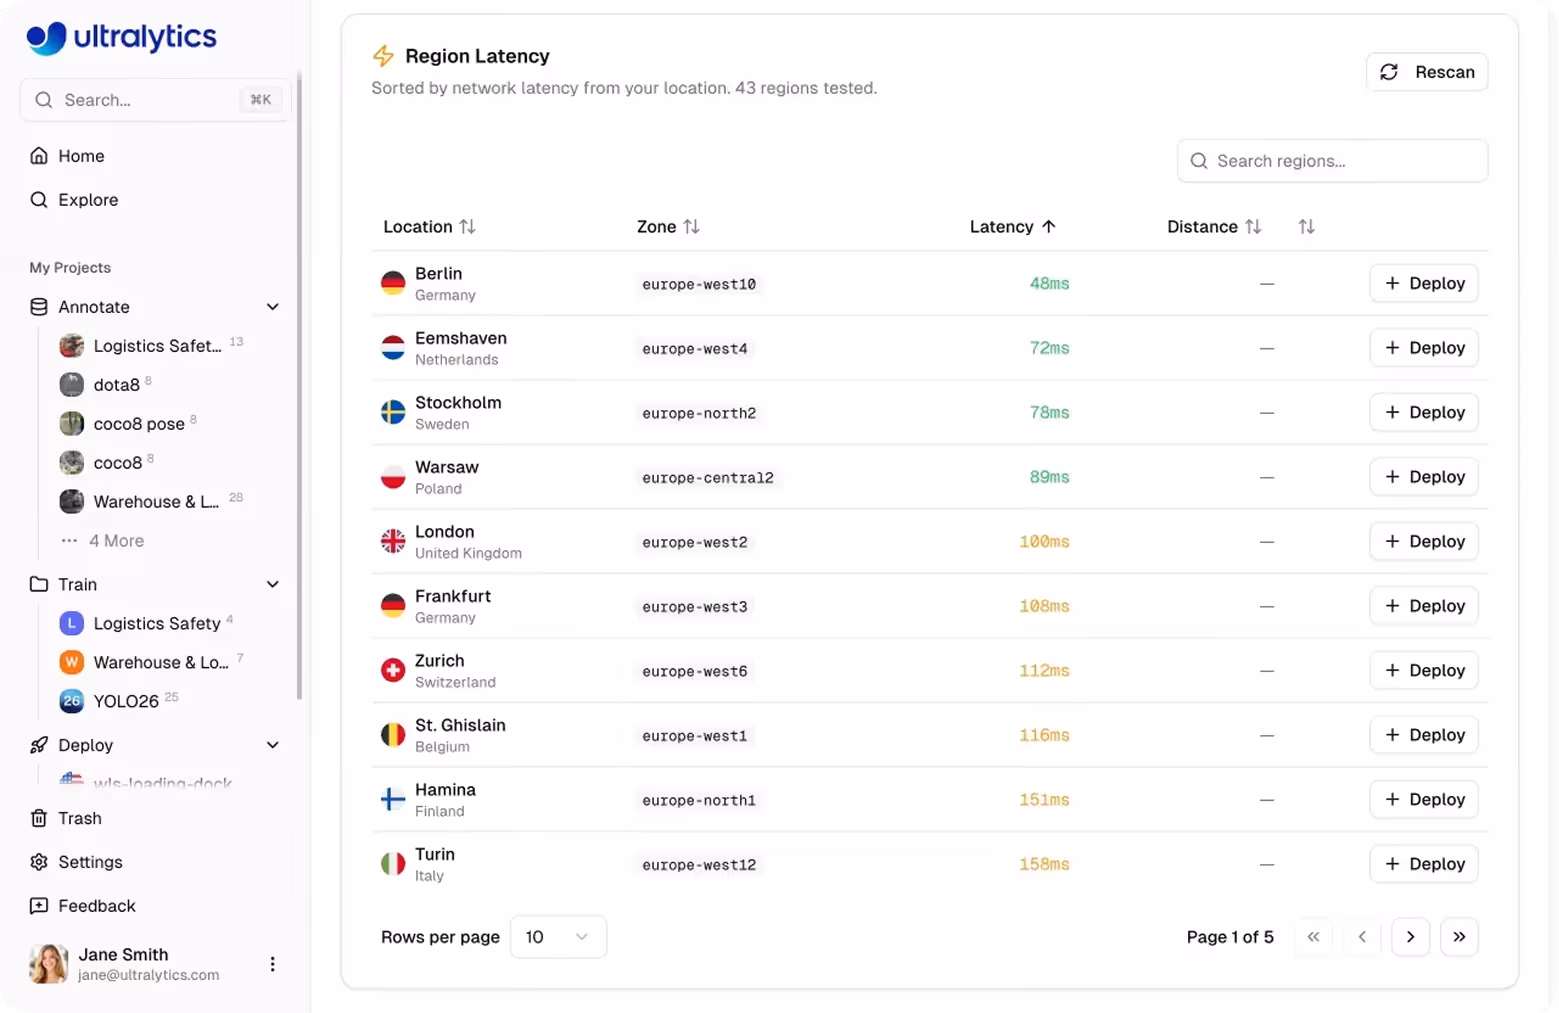
Task: Toggle sort on Zone column
Action: click(668, 227)
